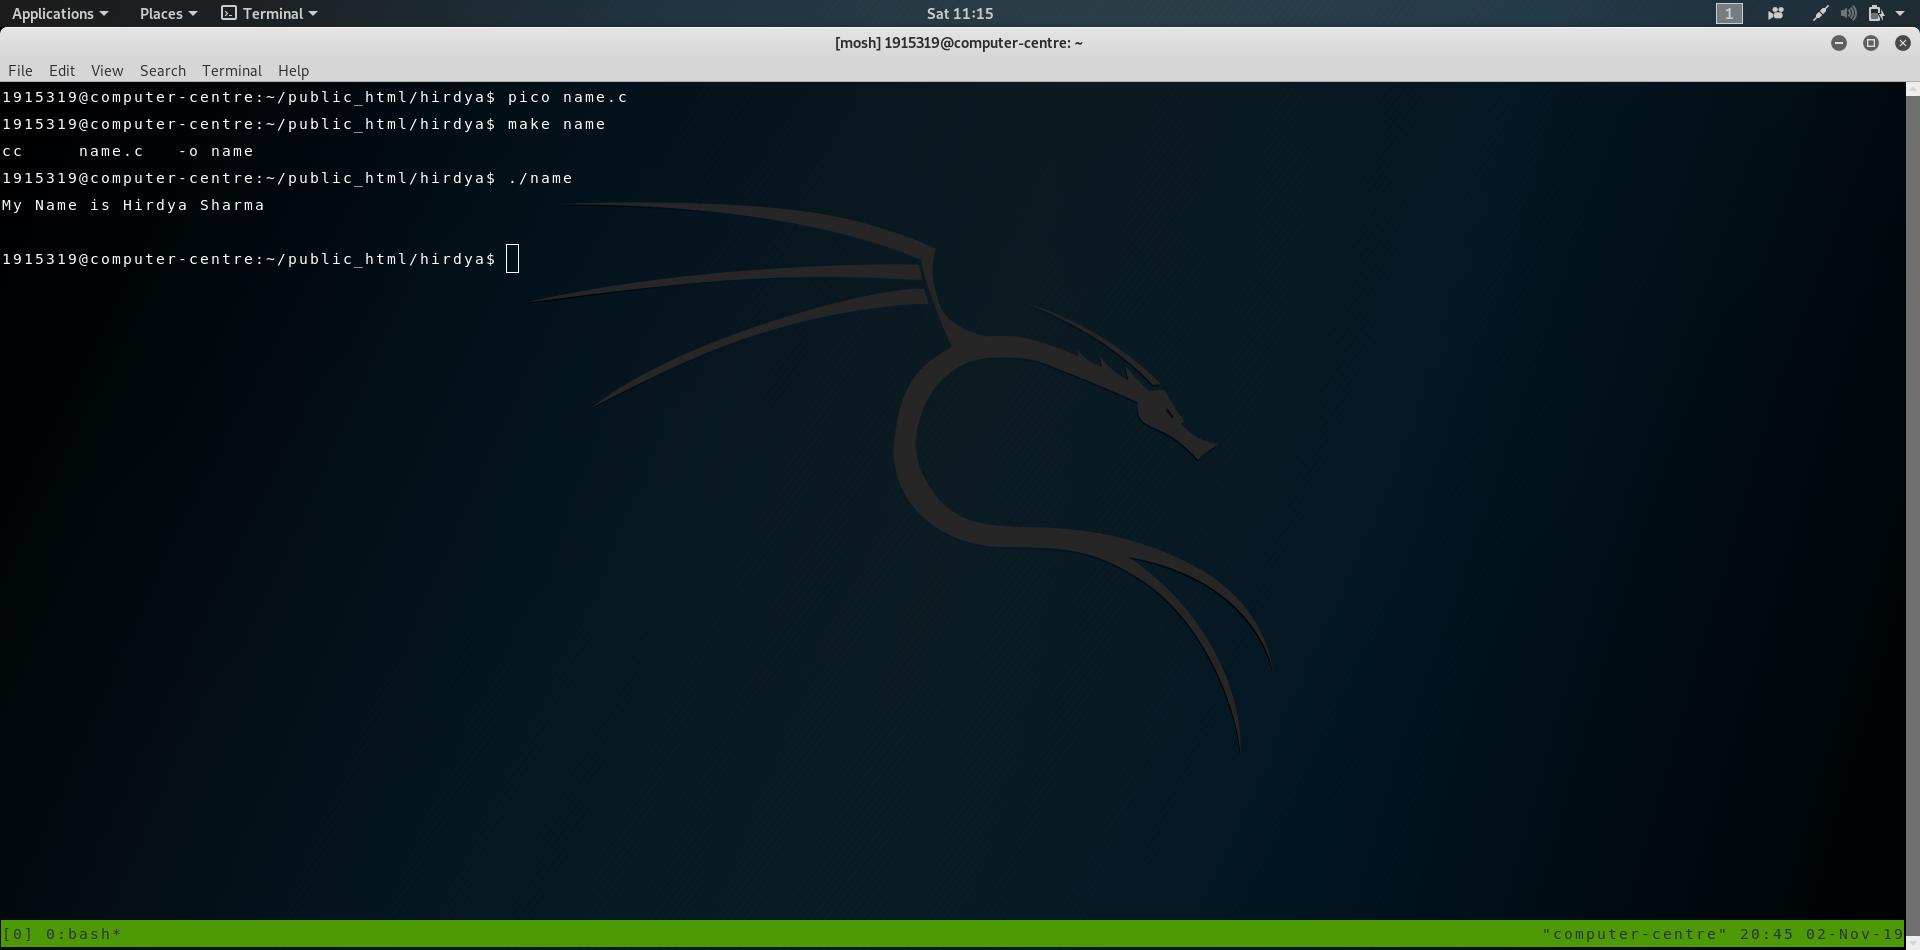Click the network connection plug icon

pos(1821,13)
